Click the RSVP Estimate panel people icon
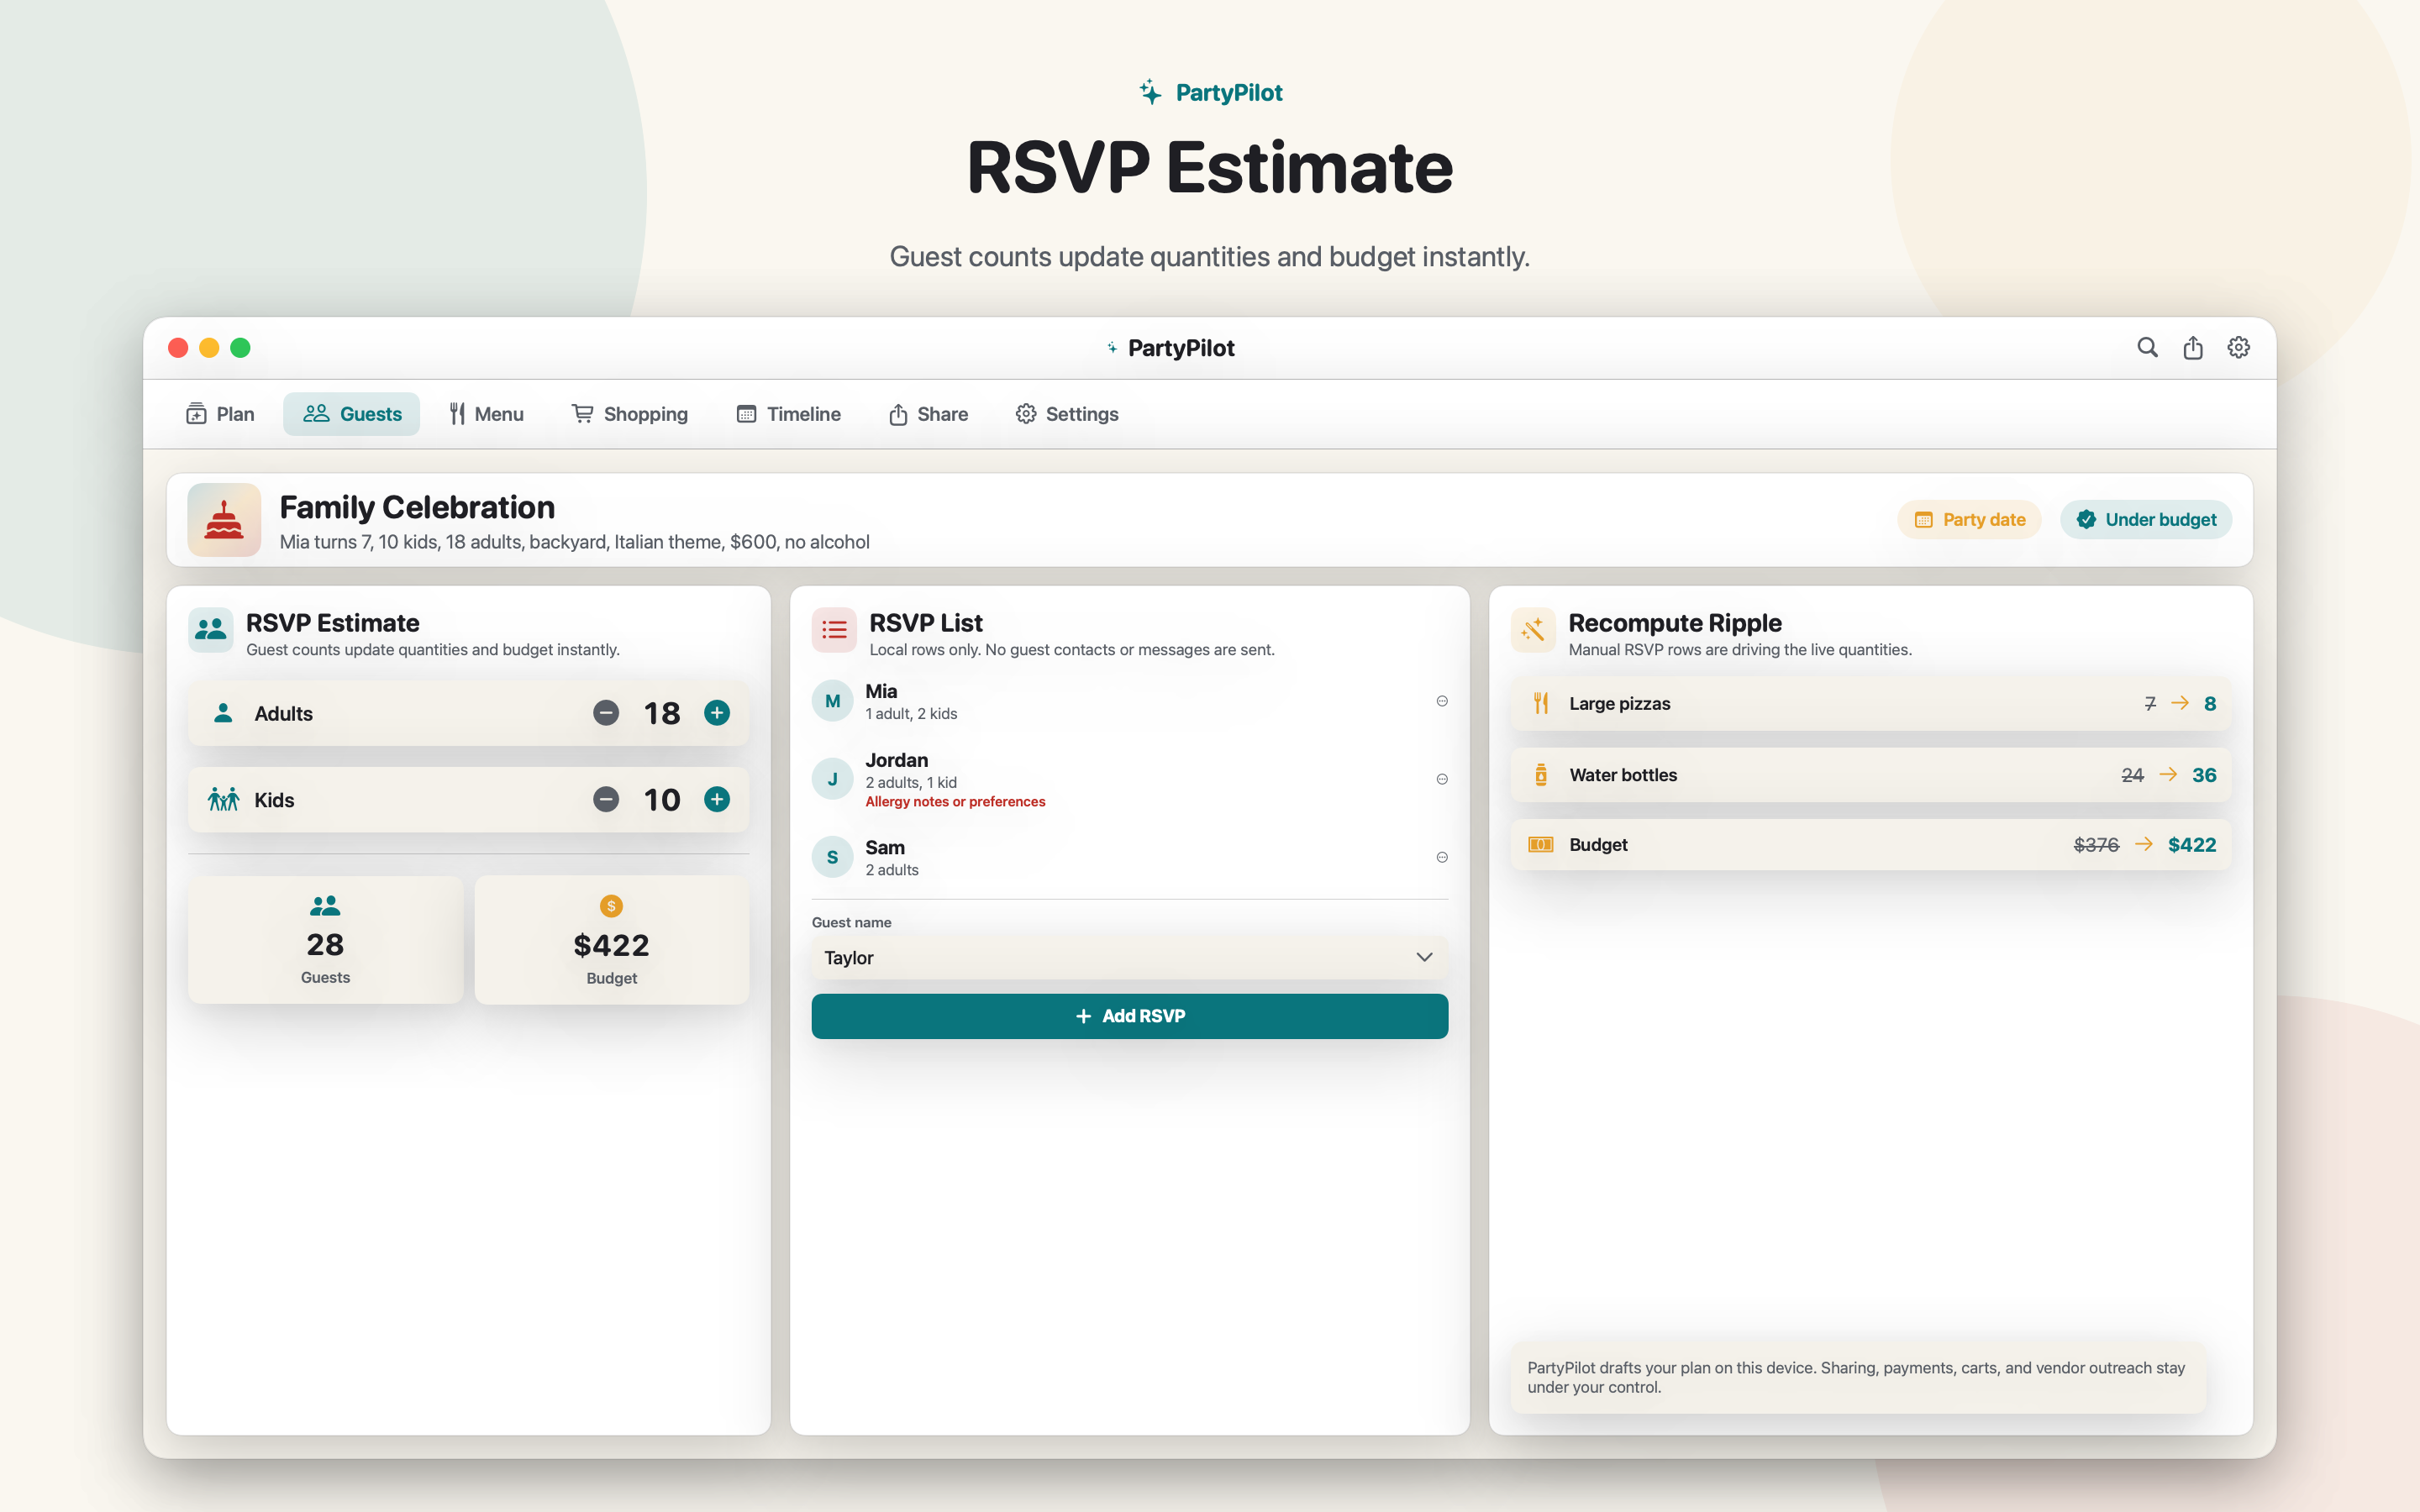Screen dimensions: 2420x1512 [x=211, y=630]
